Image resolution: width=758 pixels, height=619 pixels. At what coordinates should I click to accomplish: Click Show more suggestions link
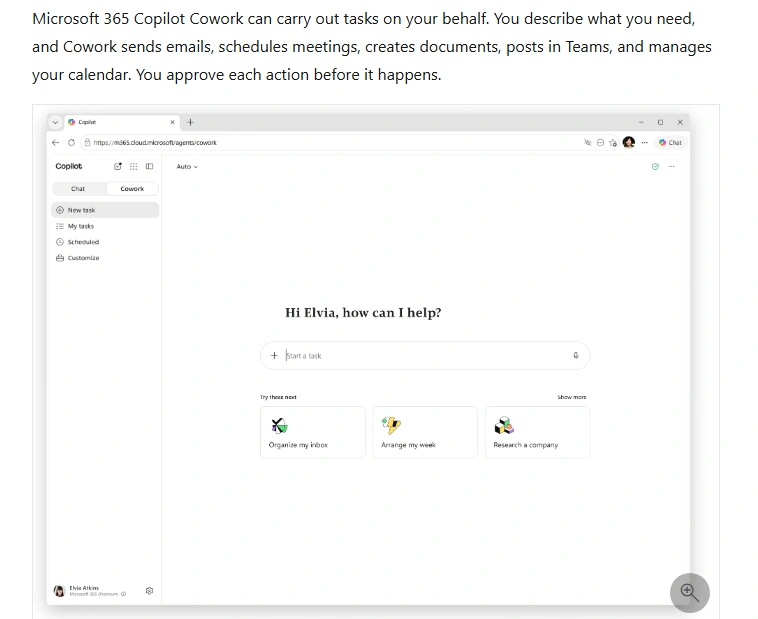coord(572,397)
